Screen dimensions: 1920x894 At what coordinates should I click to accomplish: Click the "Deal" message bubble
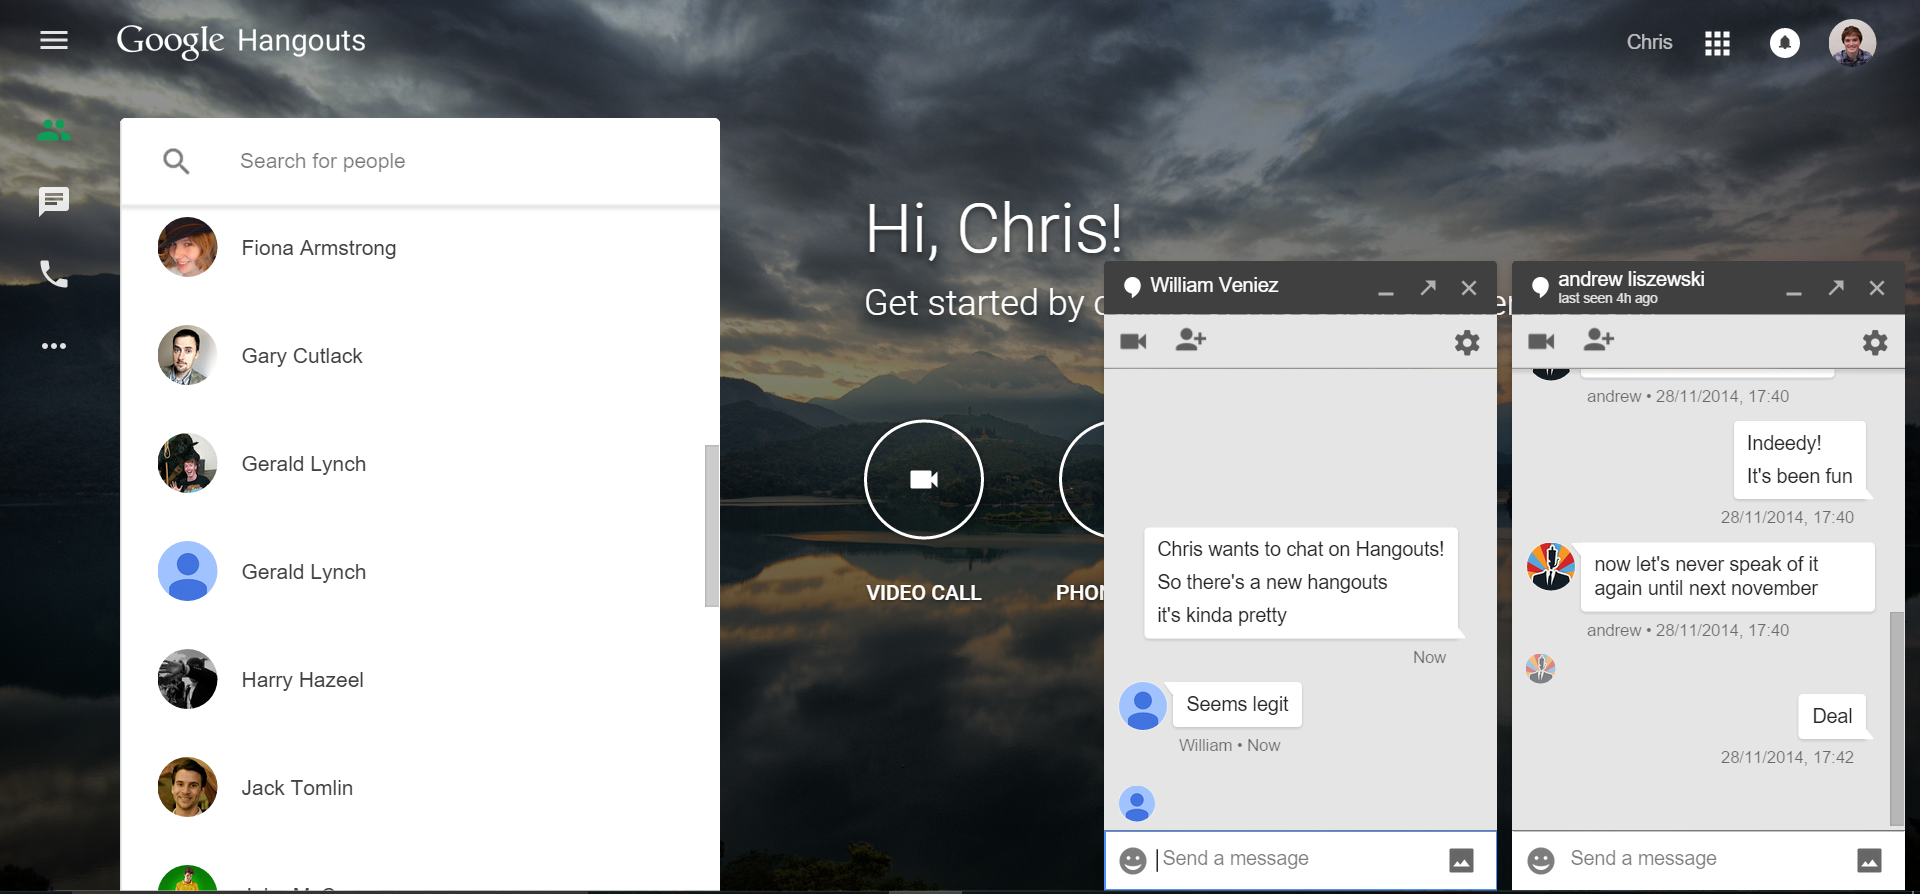1832,716
